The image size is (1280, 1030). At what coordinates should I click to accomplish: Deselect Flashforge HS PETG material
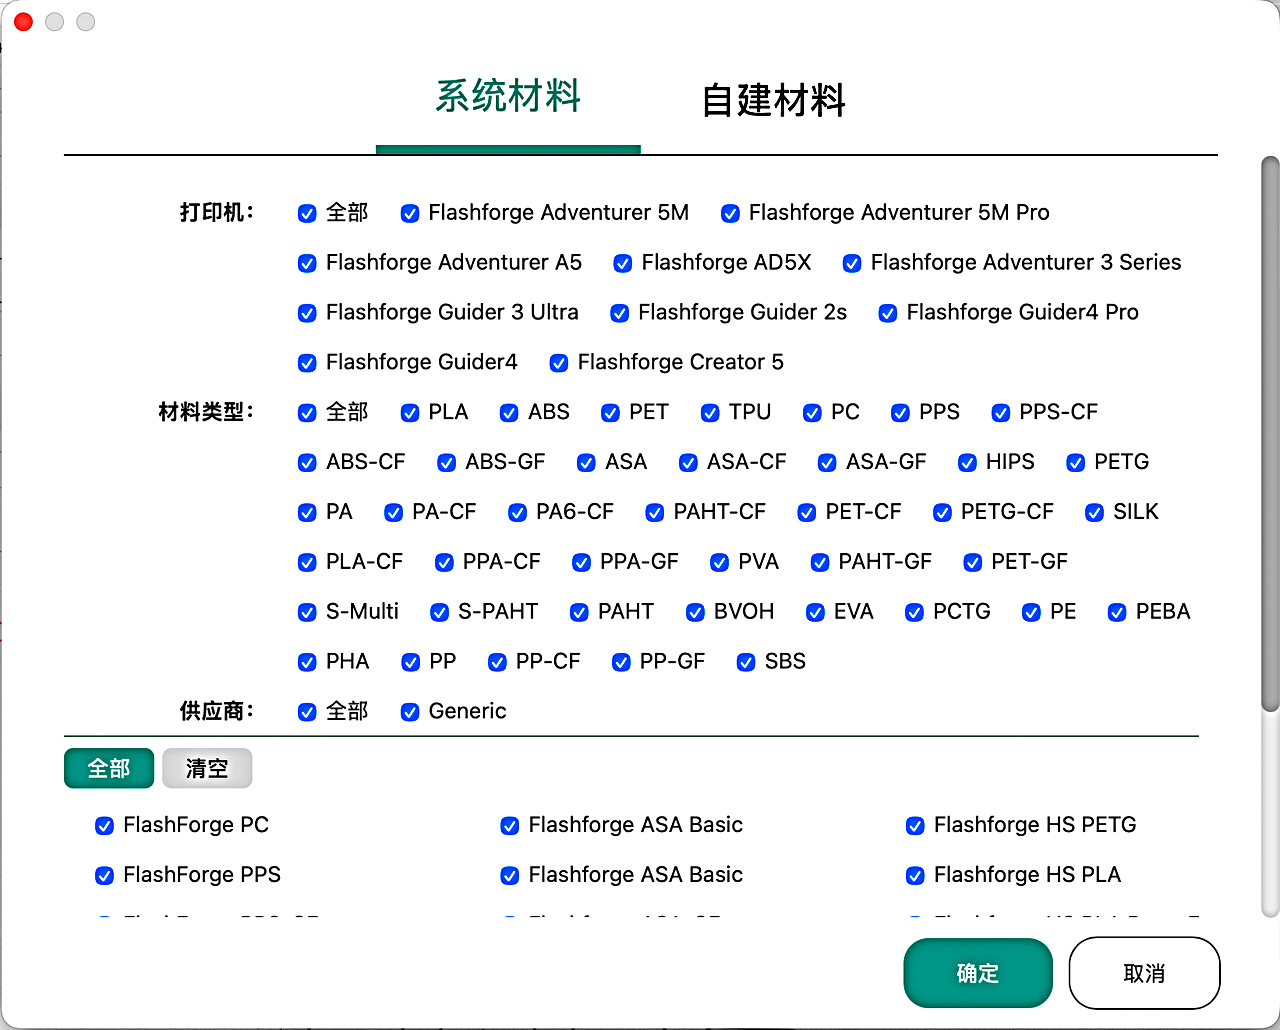(915, 826)
